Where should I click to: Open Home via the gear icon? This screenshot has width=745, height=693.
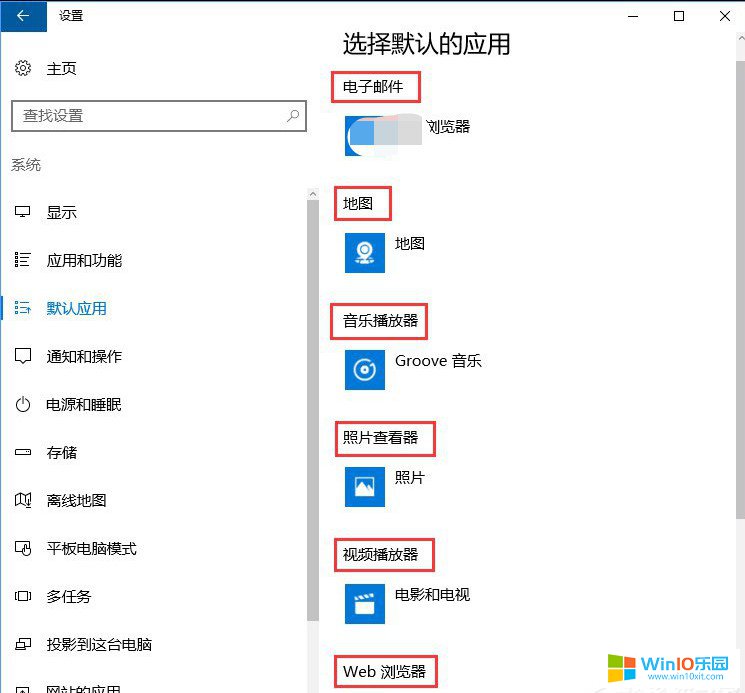pos(23,69)
